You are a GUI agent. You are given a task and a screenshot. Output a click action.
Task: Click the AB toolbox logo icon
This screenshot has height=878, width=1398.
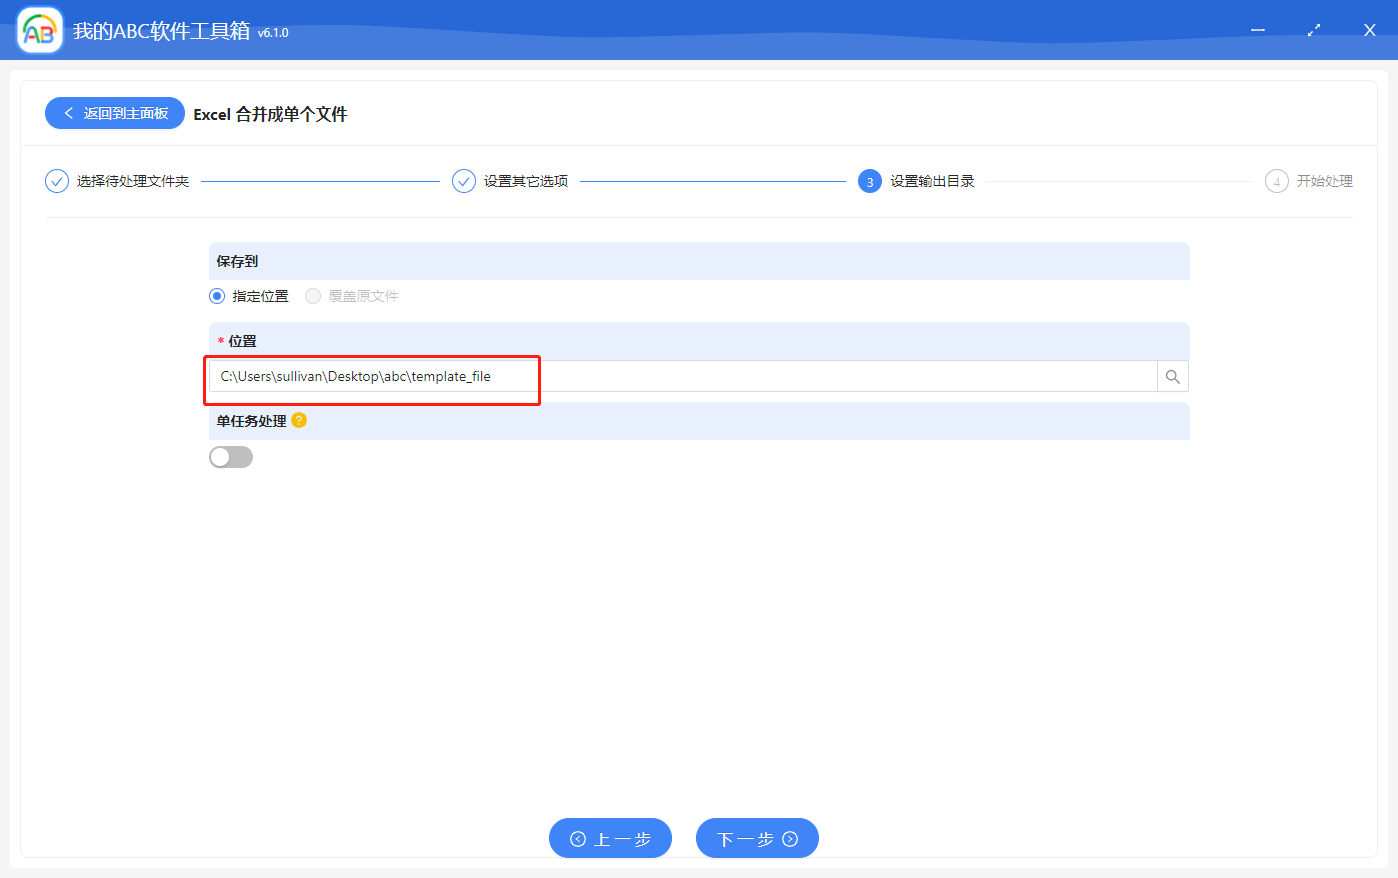point(39,29)
